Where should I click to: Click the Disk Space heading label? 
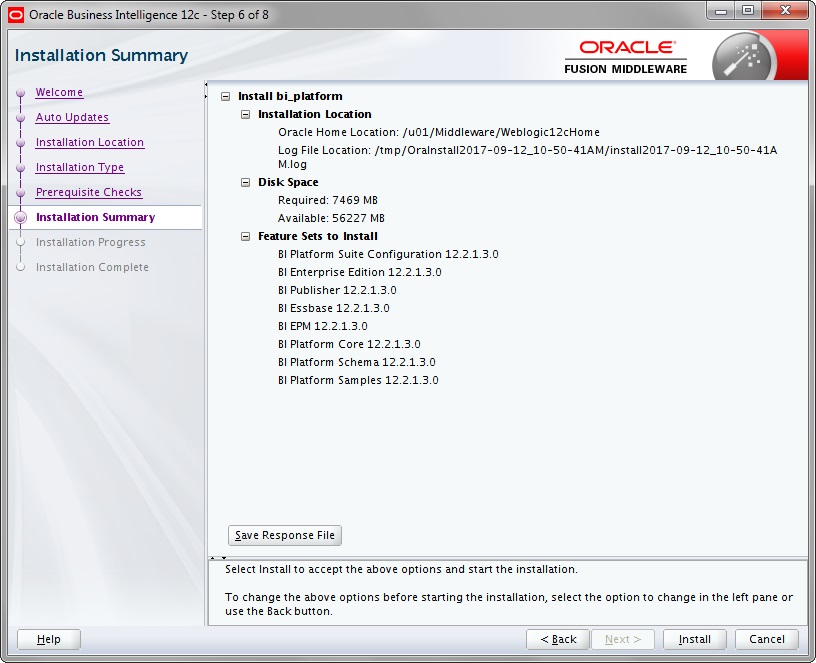(288, 182)
